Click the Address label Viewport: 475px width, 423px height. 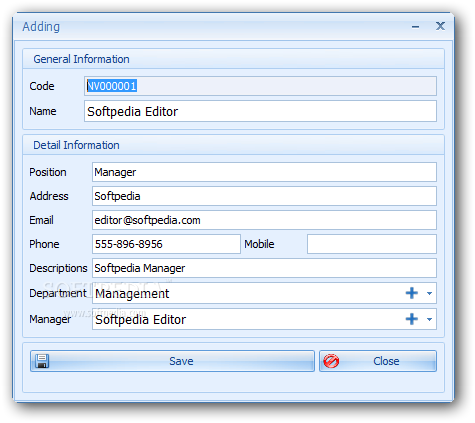tap(49, 196)
